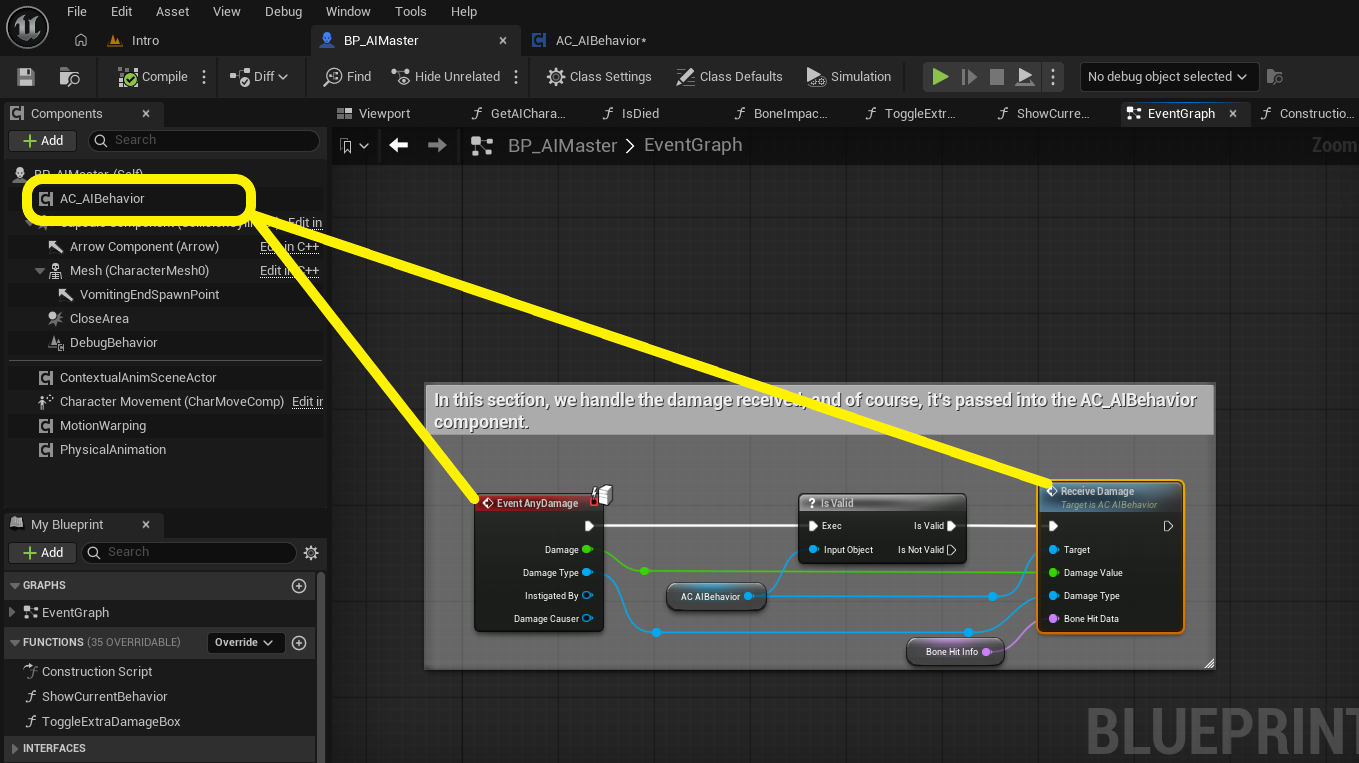
Task: Expand the INTERFACES section
Action: point(15,749)
